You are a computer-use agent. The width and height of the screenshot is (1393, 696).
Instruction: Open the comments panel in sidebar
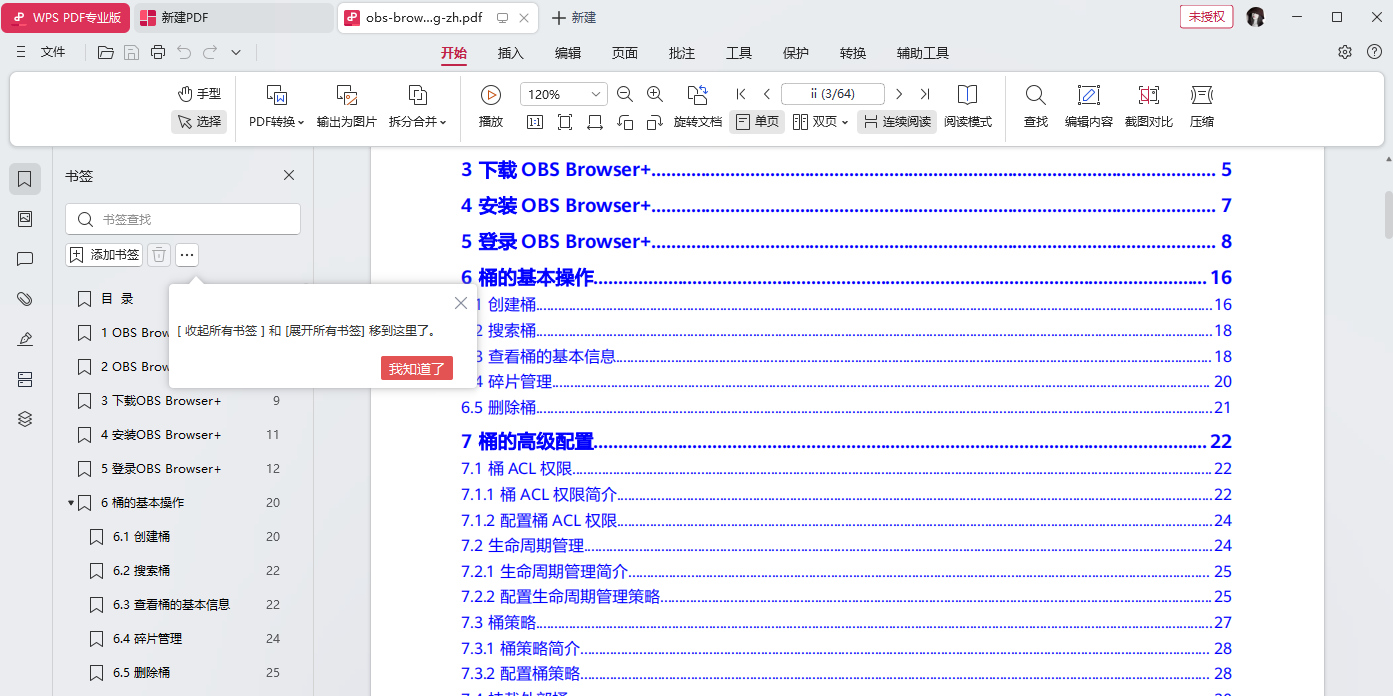25,259
